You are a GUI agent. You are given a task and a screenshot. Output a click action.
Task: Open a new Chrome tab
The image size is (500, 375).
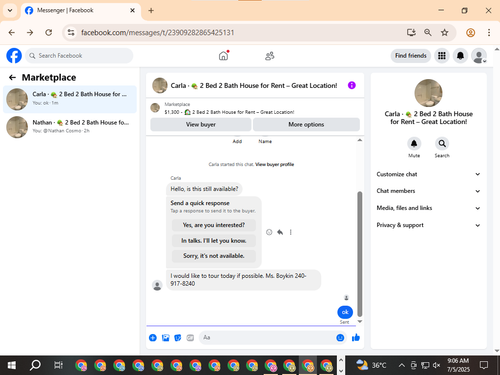pos(151,10)
